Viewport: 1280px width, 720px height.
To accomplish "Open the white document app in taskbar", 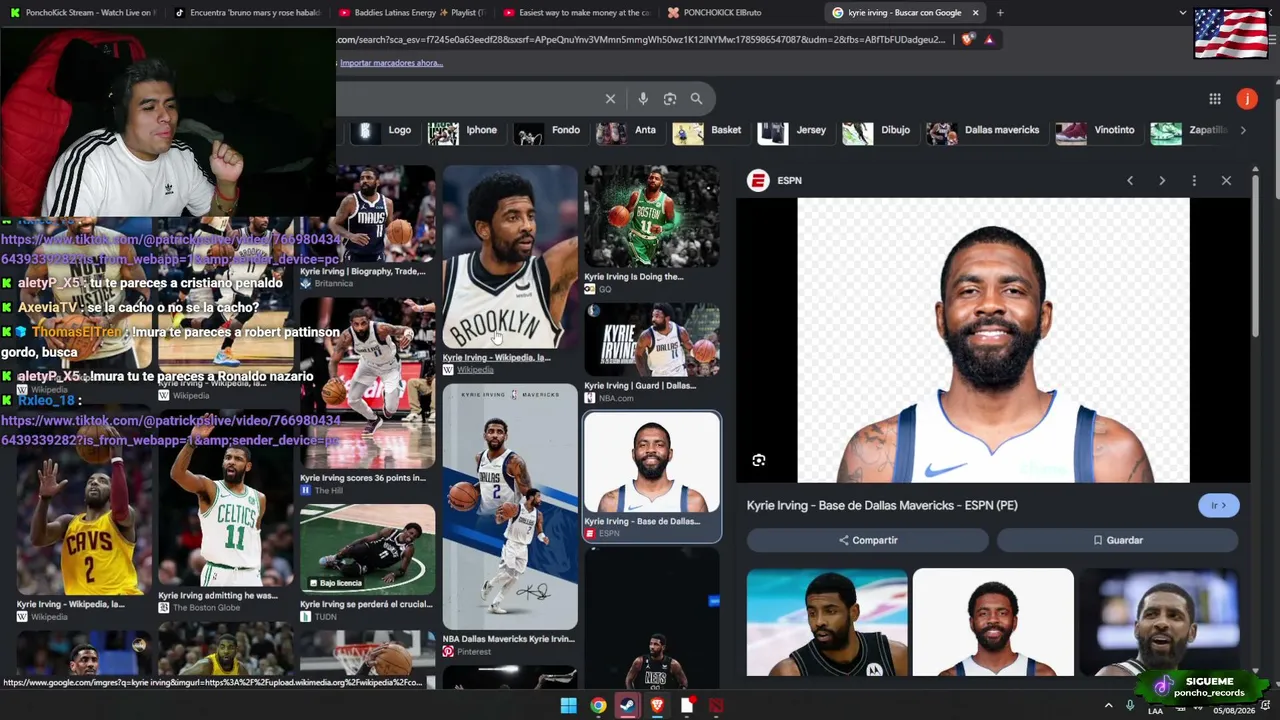I will [x=687, y=706].
